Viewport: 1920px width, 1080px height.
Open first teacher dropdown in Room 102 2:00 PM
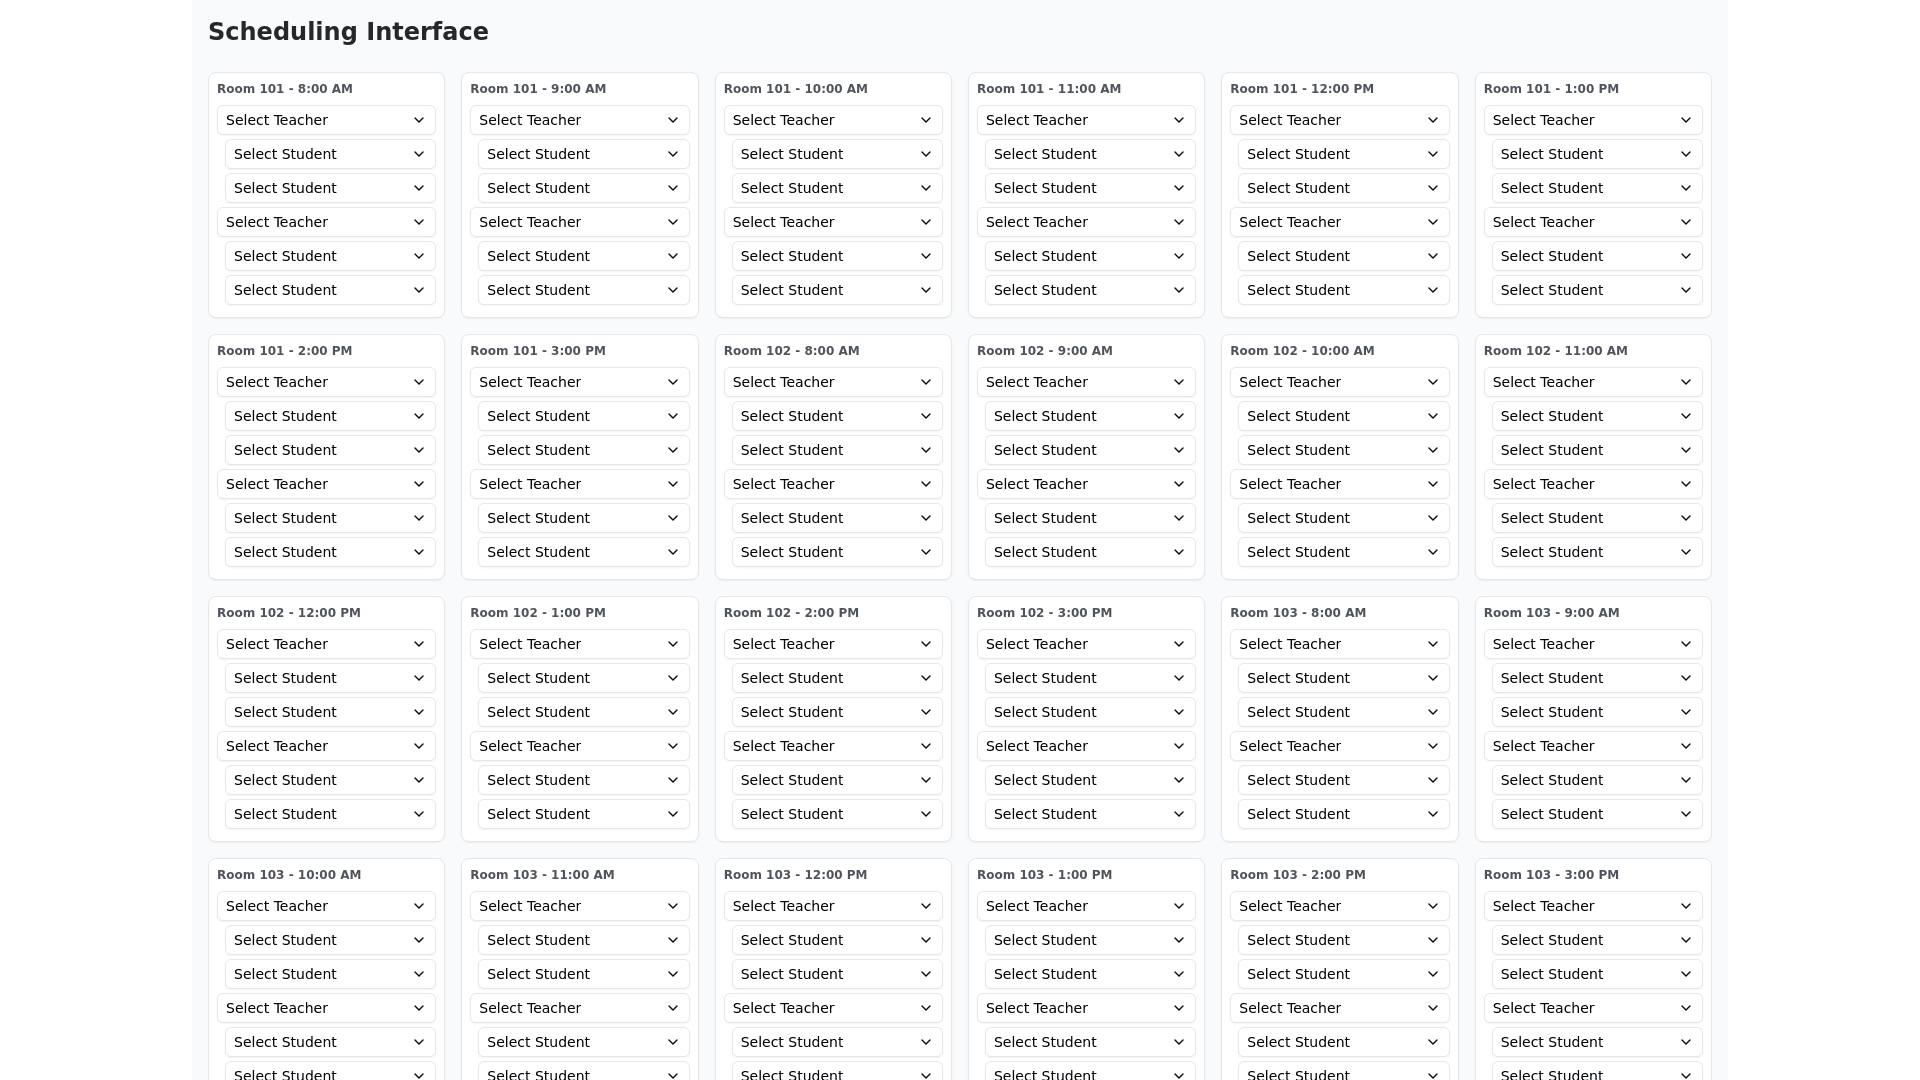pos(832,644)
